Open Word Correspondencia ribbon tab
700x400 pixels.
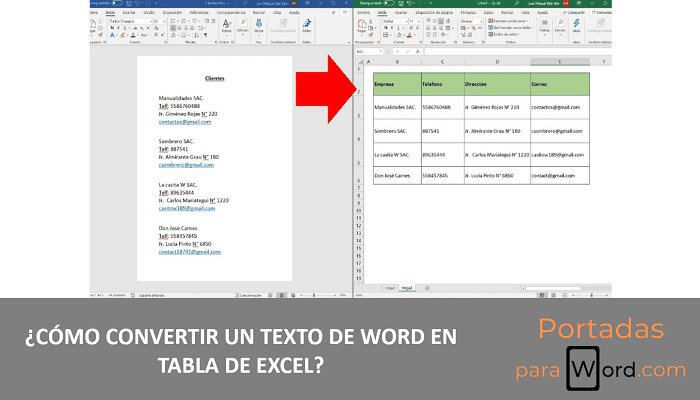[231, 12]
